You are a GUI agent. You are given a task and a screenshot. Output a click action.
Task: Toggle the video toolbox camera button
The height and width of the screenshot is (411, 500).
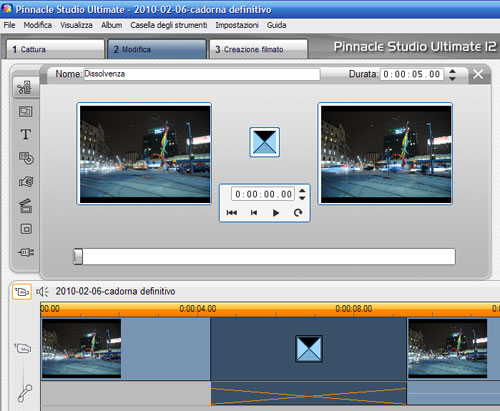pyautogui.click(x=22, y=292)
